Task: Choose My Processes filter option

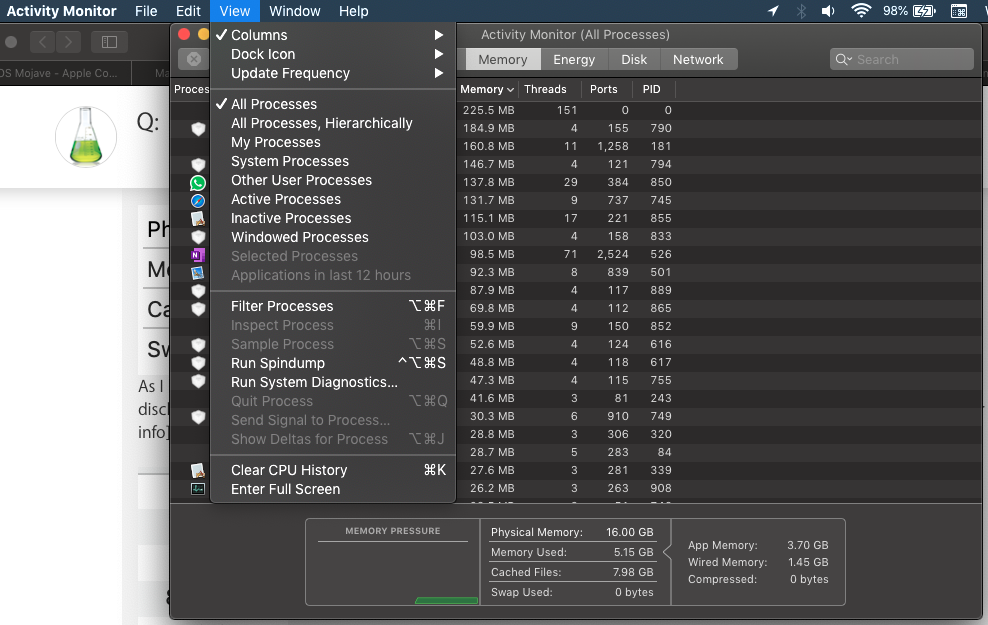Action: tap(276, 142)
